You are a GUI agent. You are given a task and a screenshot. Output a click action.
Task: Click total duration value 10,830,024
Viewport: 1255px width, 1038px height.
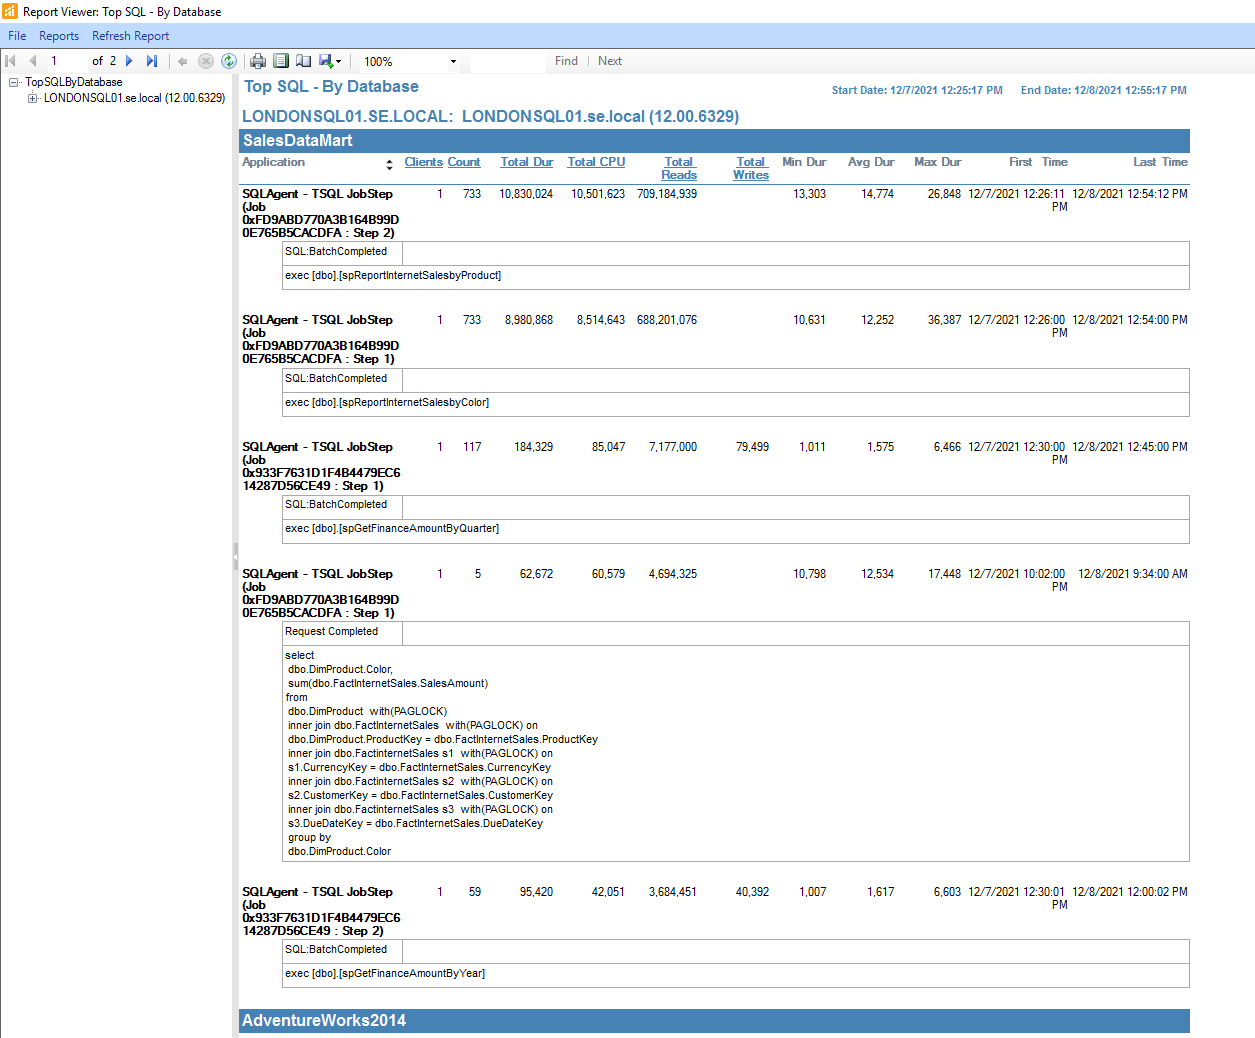coord(526,194)
